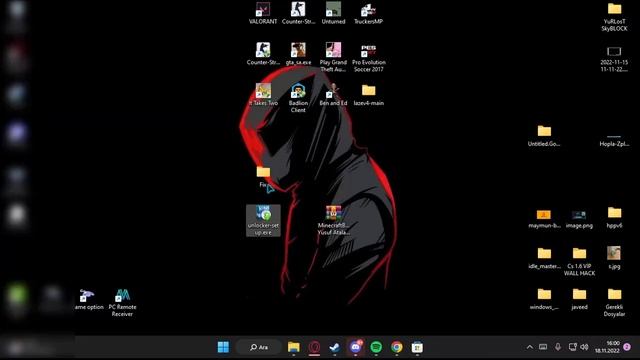Click the microphone tray icon
The image size is (640, 360).
558,347
